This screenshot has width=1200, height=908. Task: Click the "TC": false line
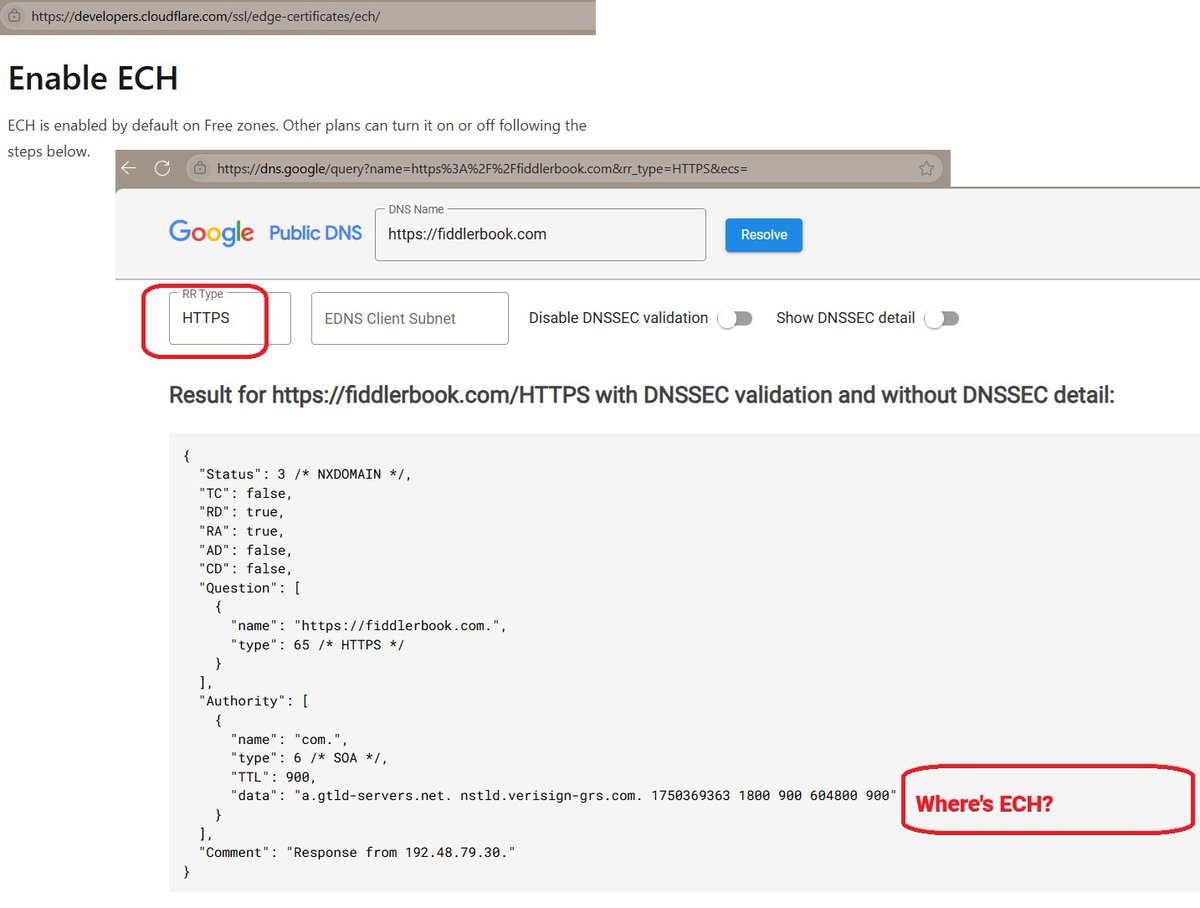(x=246, y=493)
